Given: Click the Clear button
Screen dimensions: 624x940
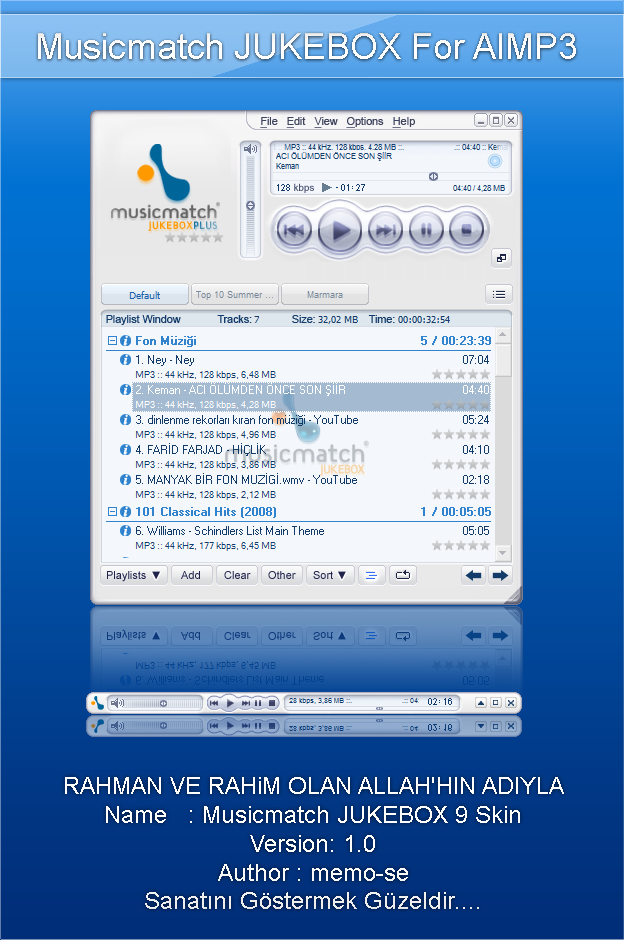Looking at the screenshot, I should (237, 576).
